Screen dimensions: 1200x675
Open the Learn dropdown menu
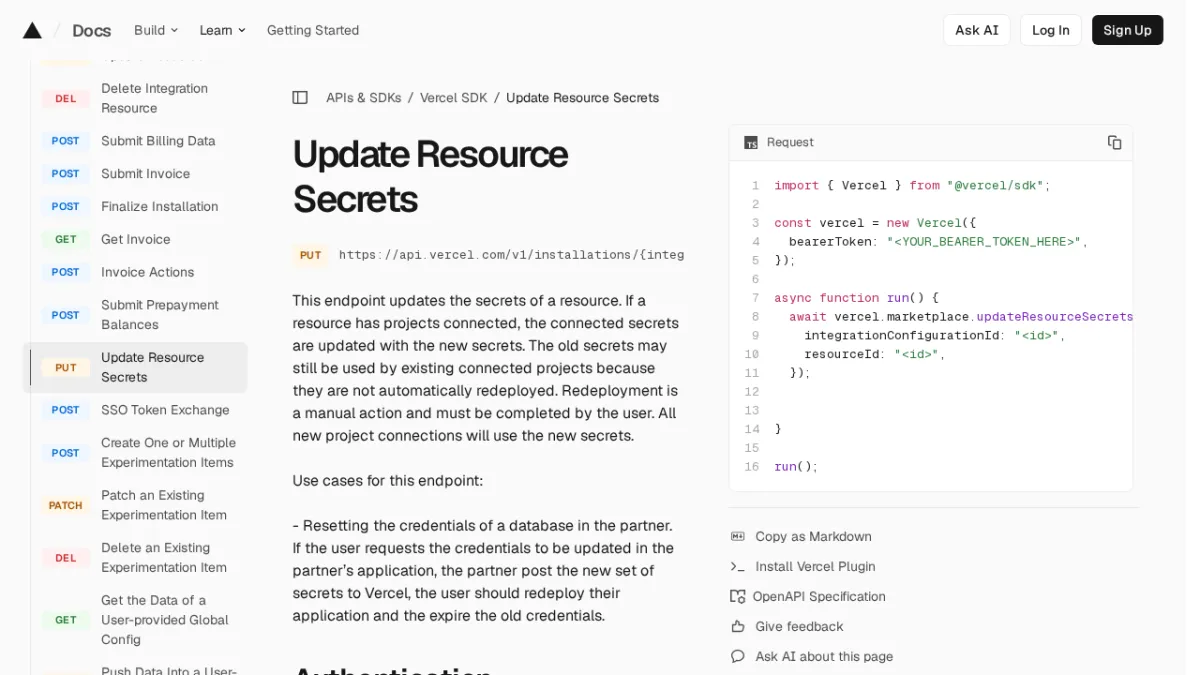222,30
